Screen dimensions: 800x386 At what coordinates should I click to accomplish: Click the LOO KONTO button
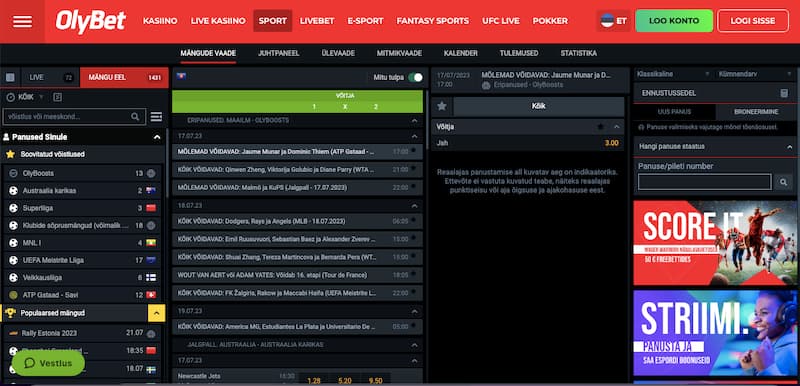(674, 21)
